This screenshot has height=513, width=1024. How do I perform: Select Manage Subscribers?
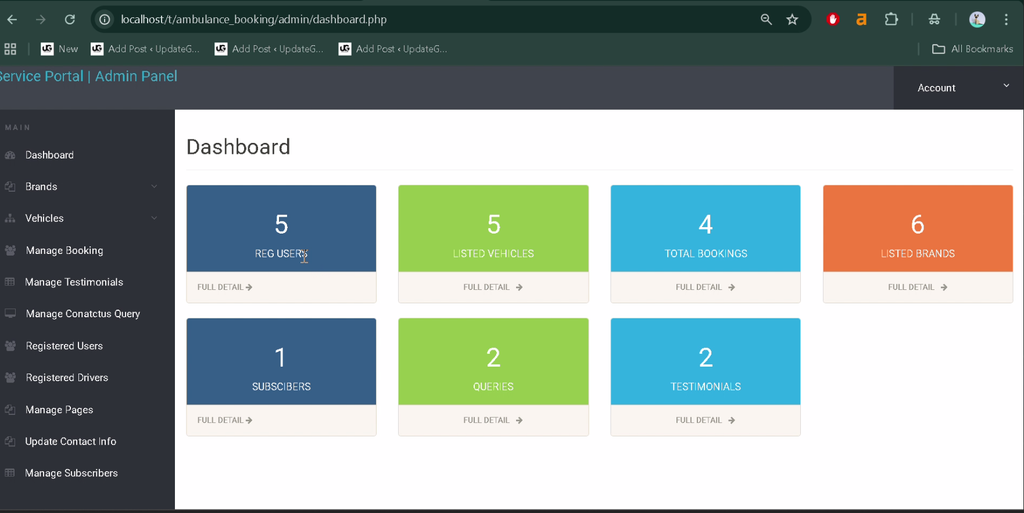[x=71, y=473]
